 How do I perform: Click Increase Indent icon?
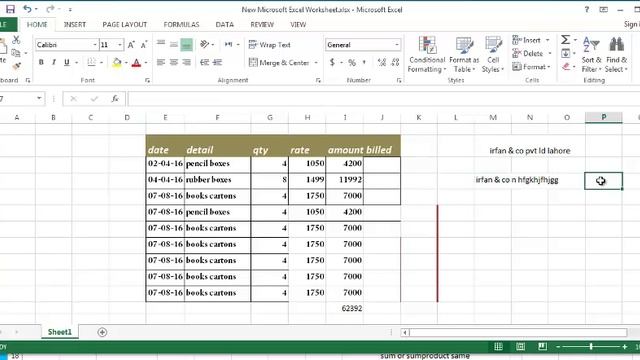[218, 62]
